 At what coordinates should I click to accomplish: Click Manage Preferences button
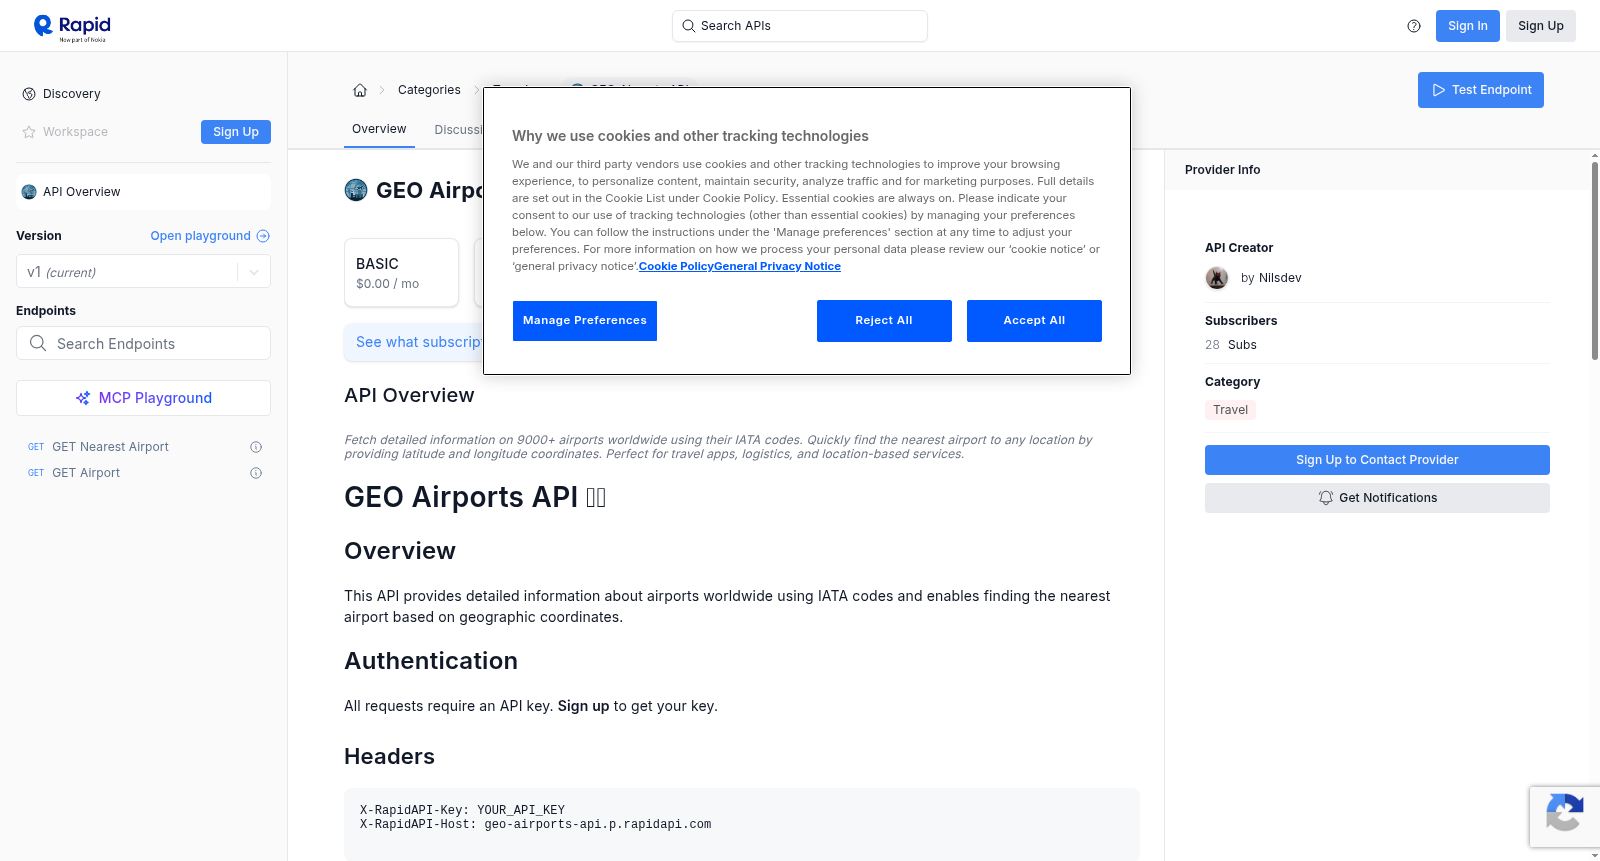click(x=585, y=321)
